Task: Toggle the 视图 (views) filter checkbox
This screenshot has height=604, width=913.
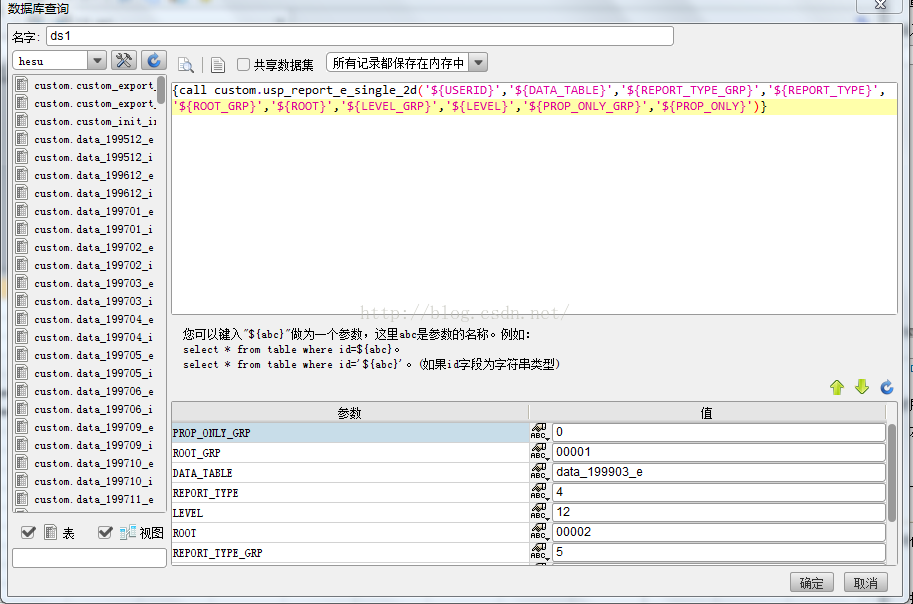Action: 105,532
